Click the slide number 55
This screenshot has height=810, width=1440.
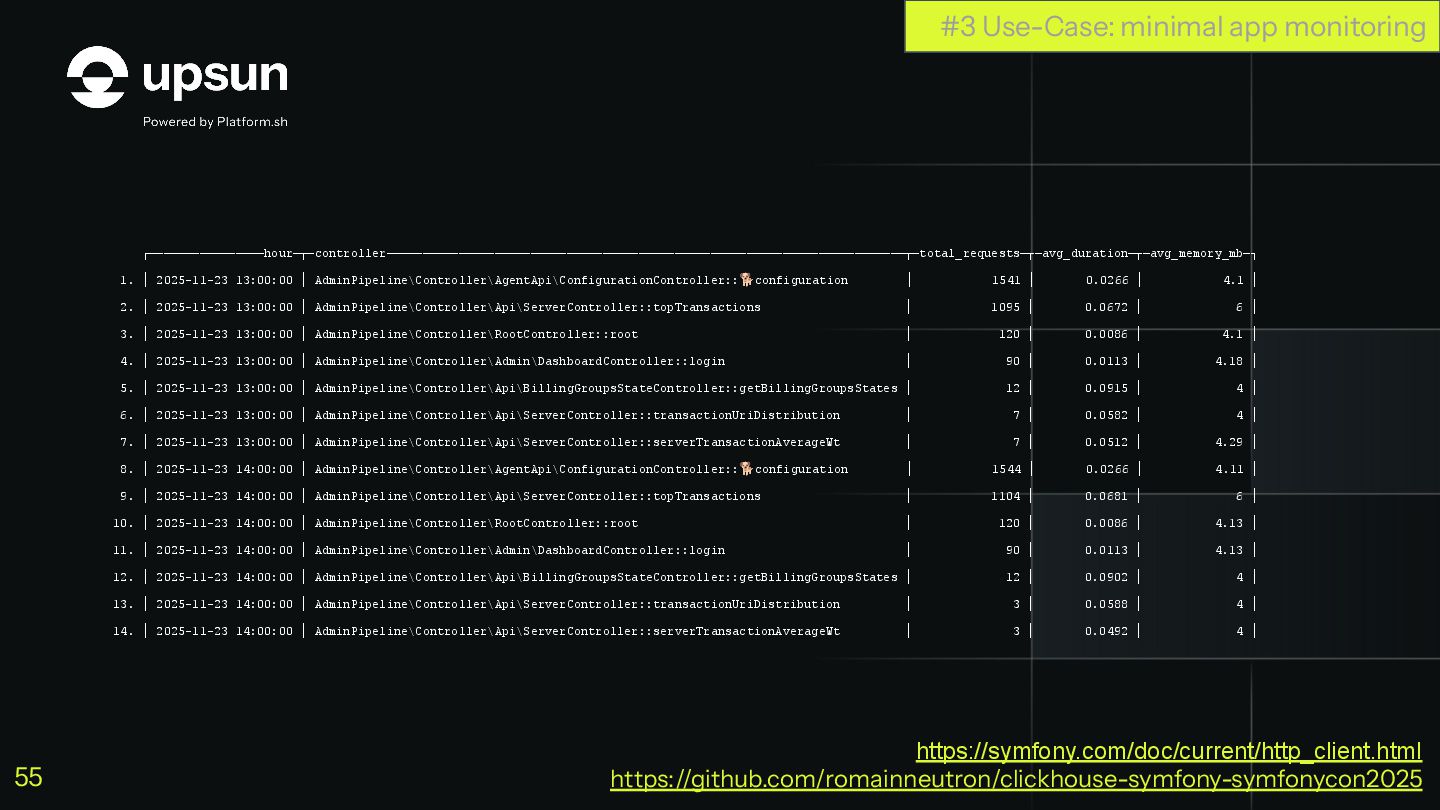[x=28, y=777]
